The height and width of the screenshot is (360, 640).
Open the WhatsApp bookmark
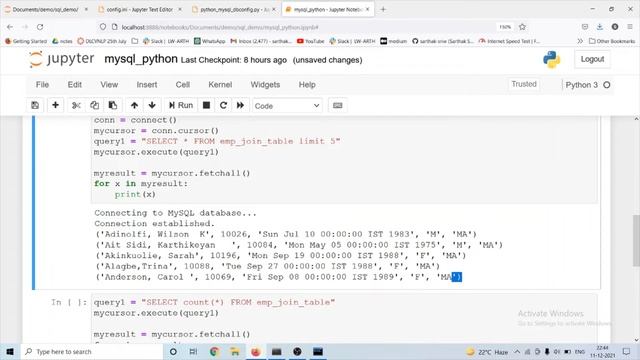pyautogui.click(x=210, y=41)
